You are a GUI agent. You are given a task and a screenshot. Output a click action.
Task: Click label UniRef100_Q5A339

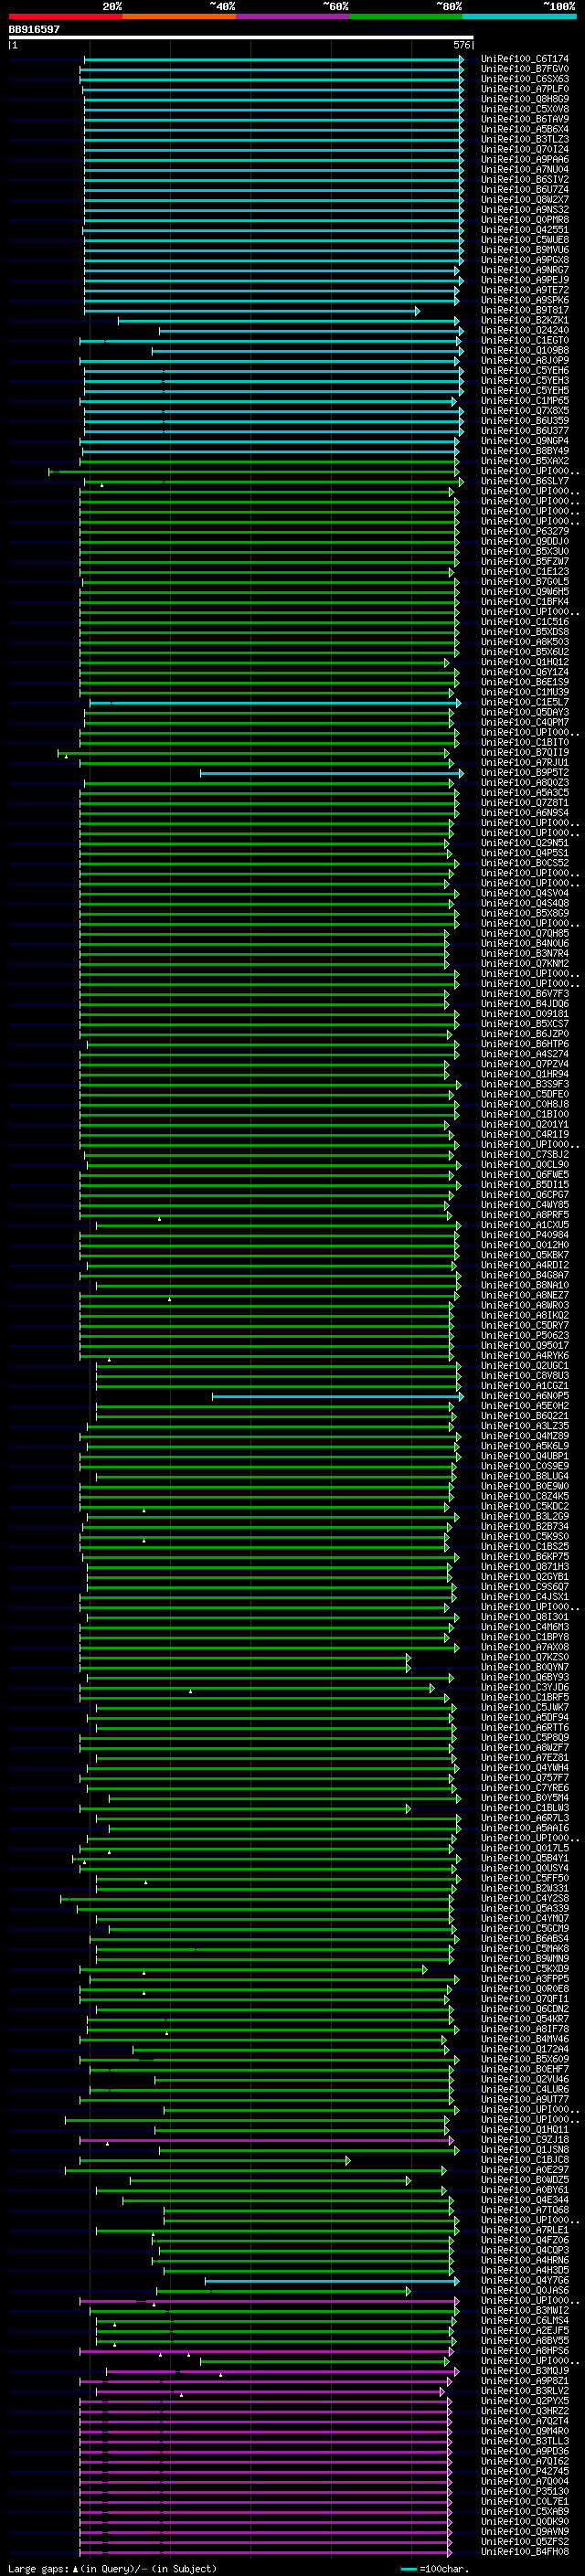[x=525, y=1908]
